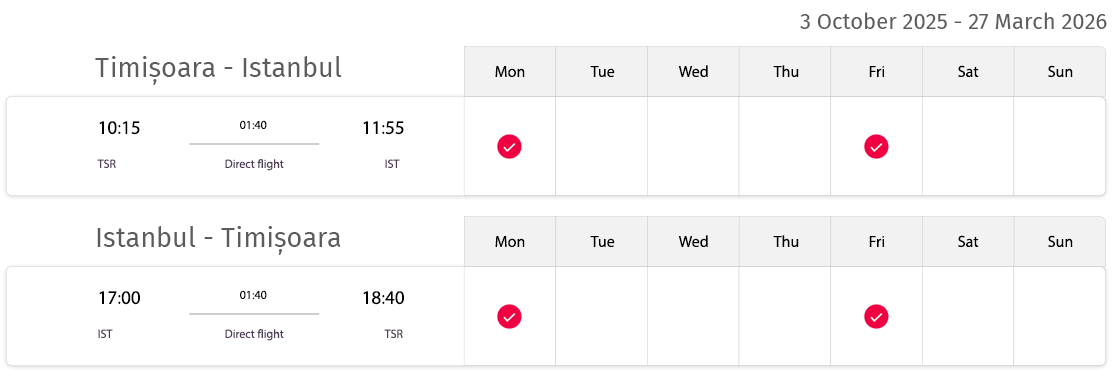Click Friday checkmark for Istanbul - Timișoara flight

tap(876, 317)
